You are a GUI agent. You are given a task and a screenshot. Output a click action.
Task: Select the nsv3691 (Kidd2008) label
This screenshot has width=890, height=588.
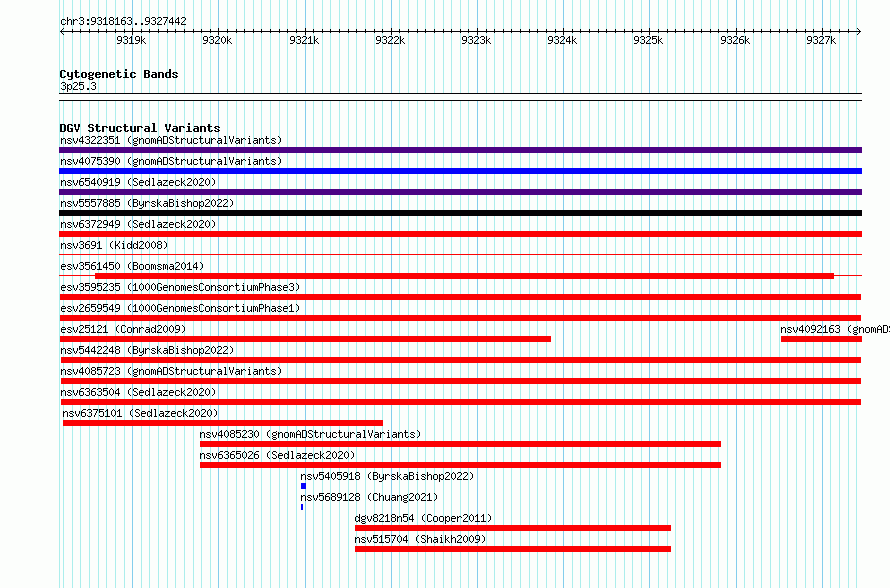[114, 245]
